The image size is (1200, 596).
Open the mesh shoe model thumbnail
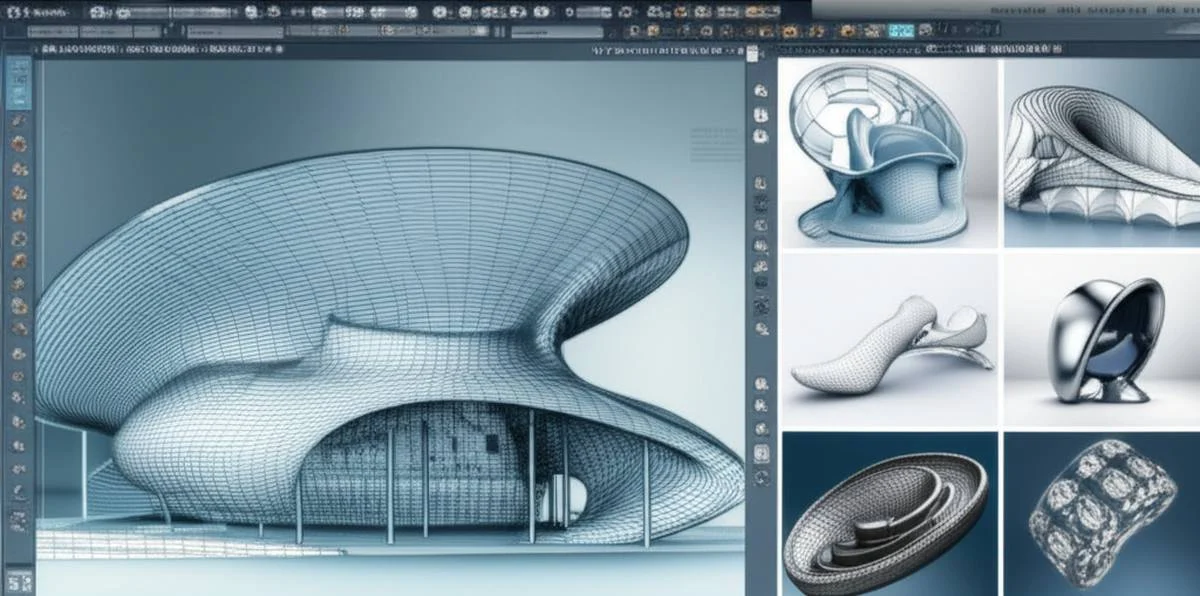click(x=889, y=340)
